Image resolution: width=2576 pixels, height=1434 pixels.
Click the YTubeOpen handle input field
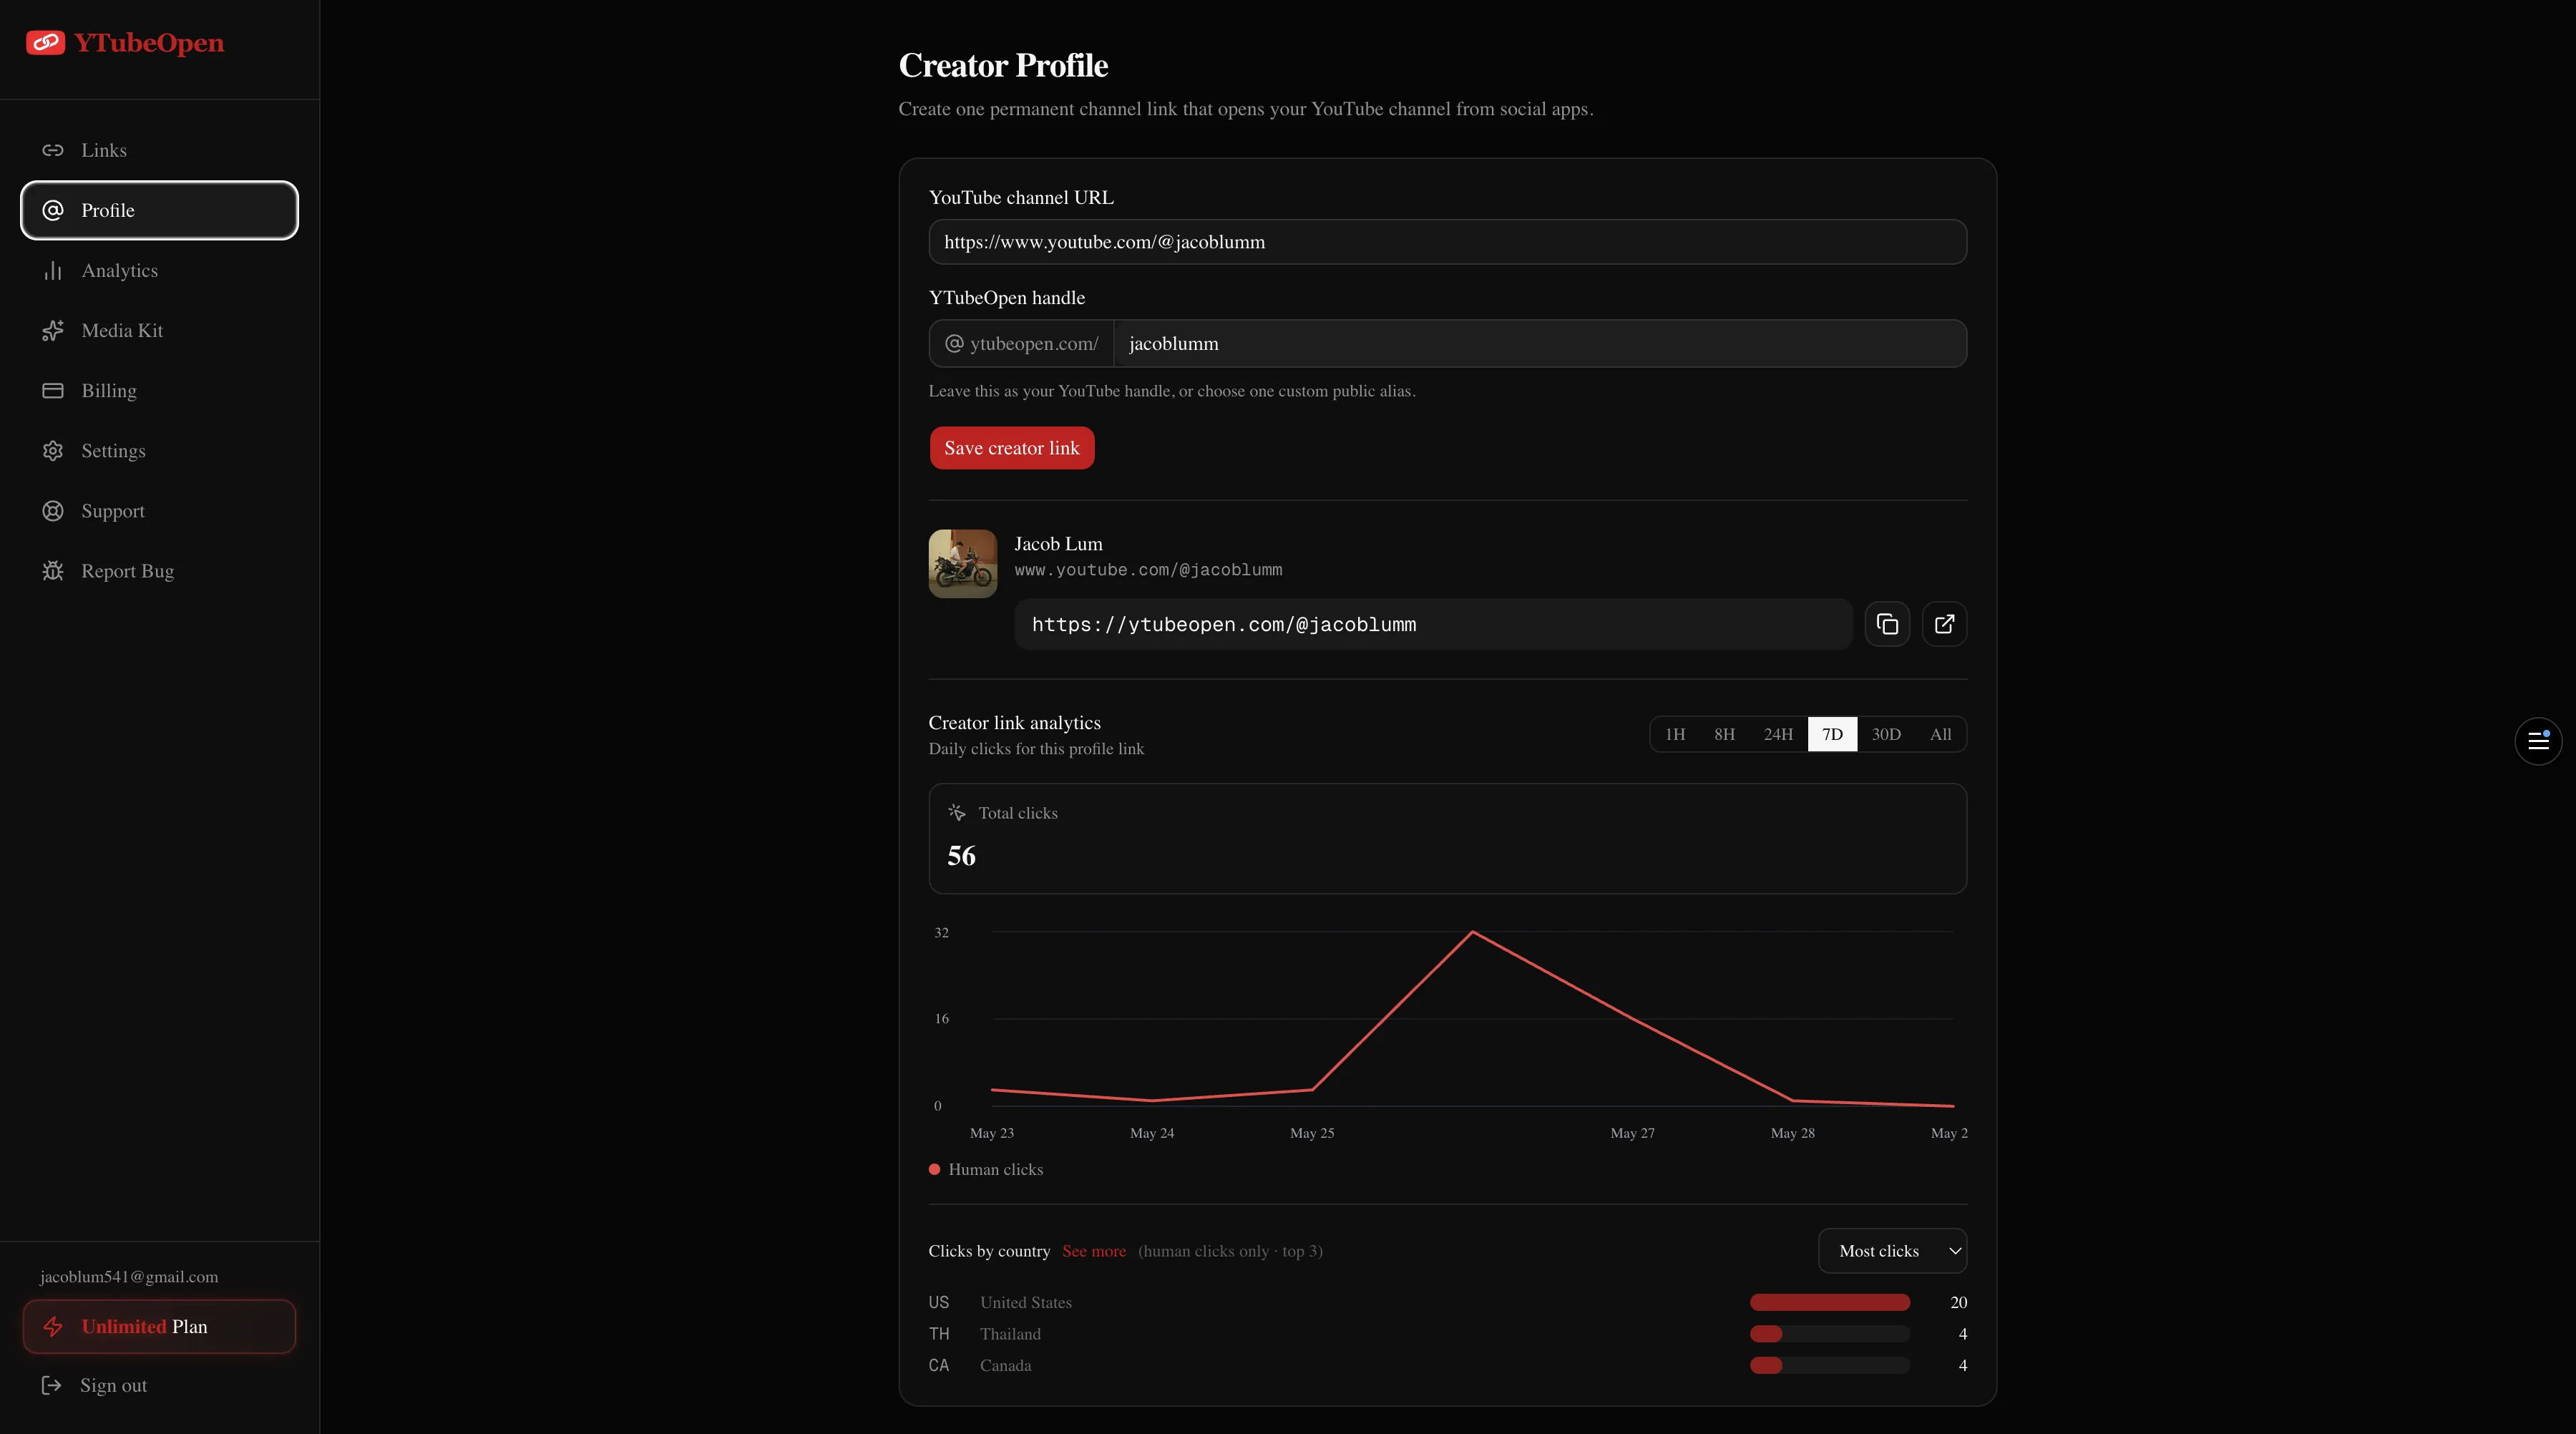tap(1540, 343)
